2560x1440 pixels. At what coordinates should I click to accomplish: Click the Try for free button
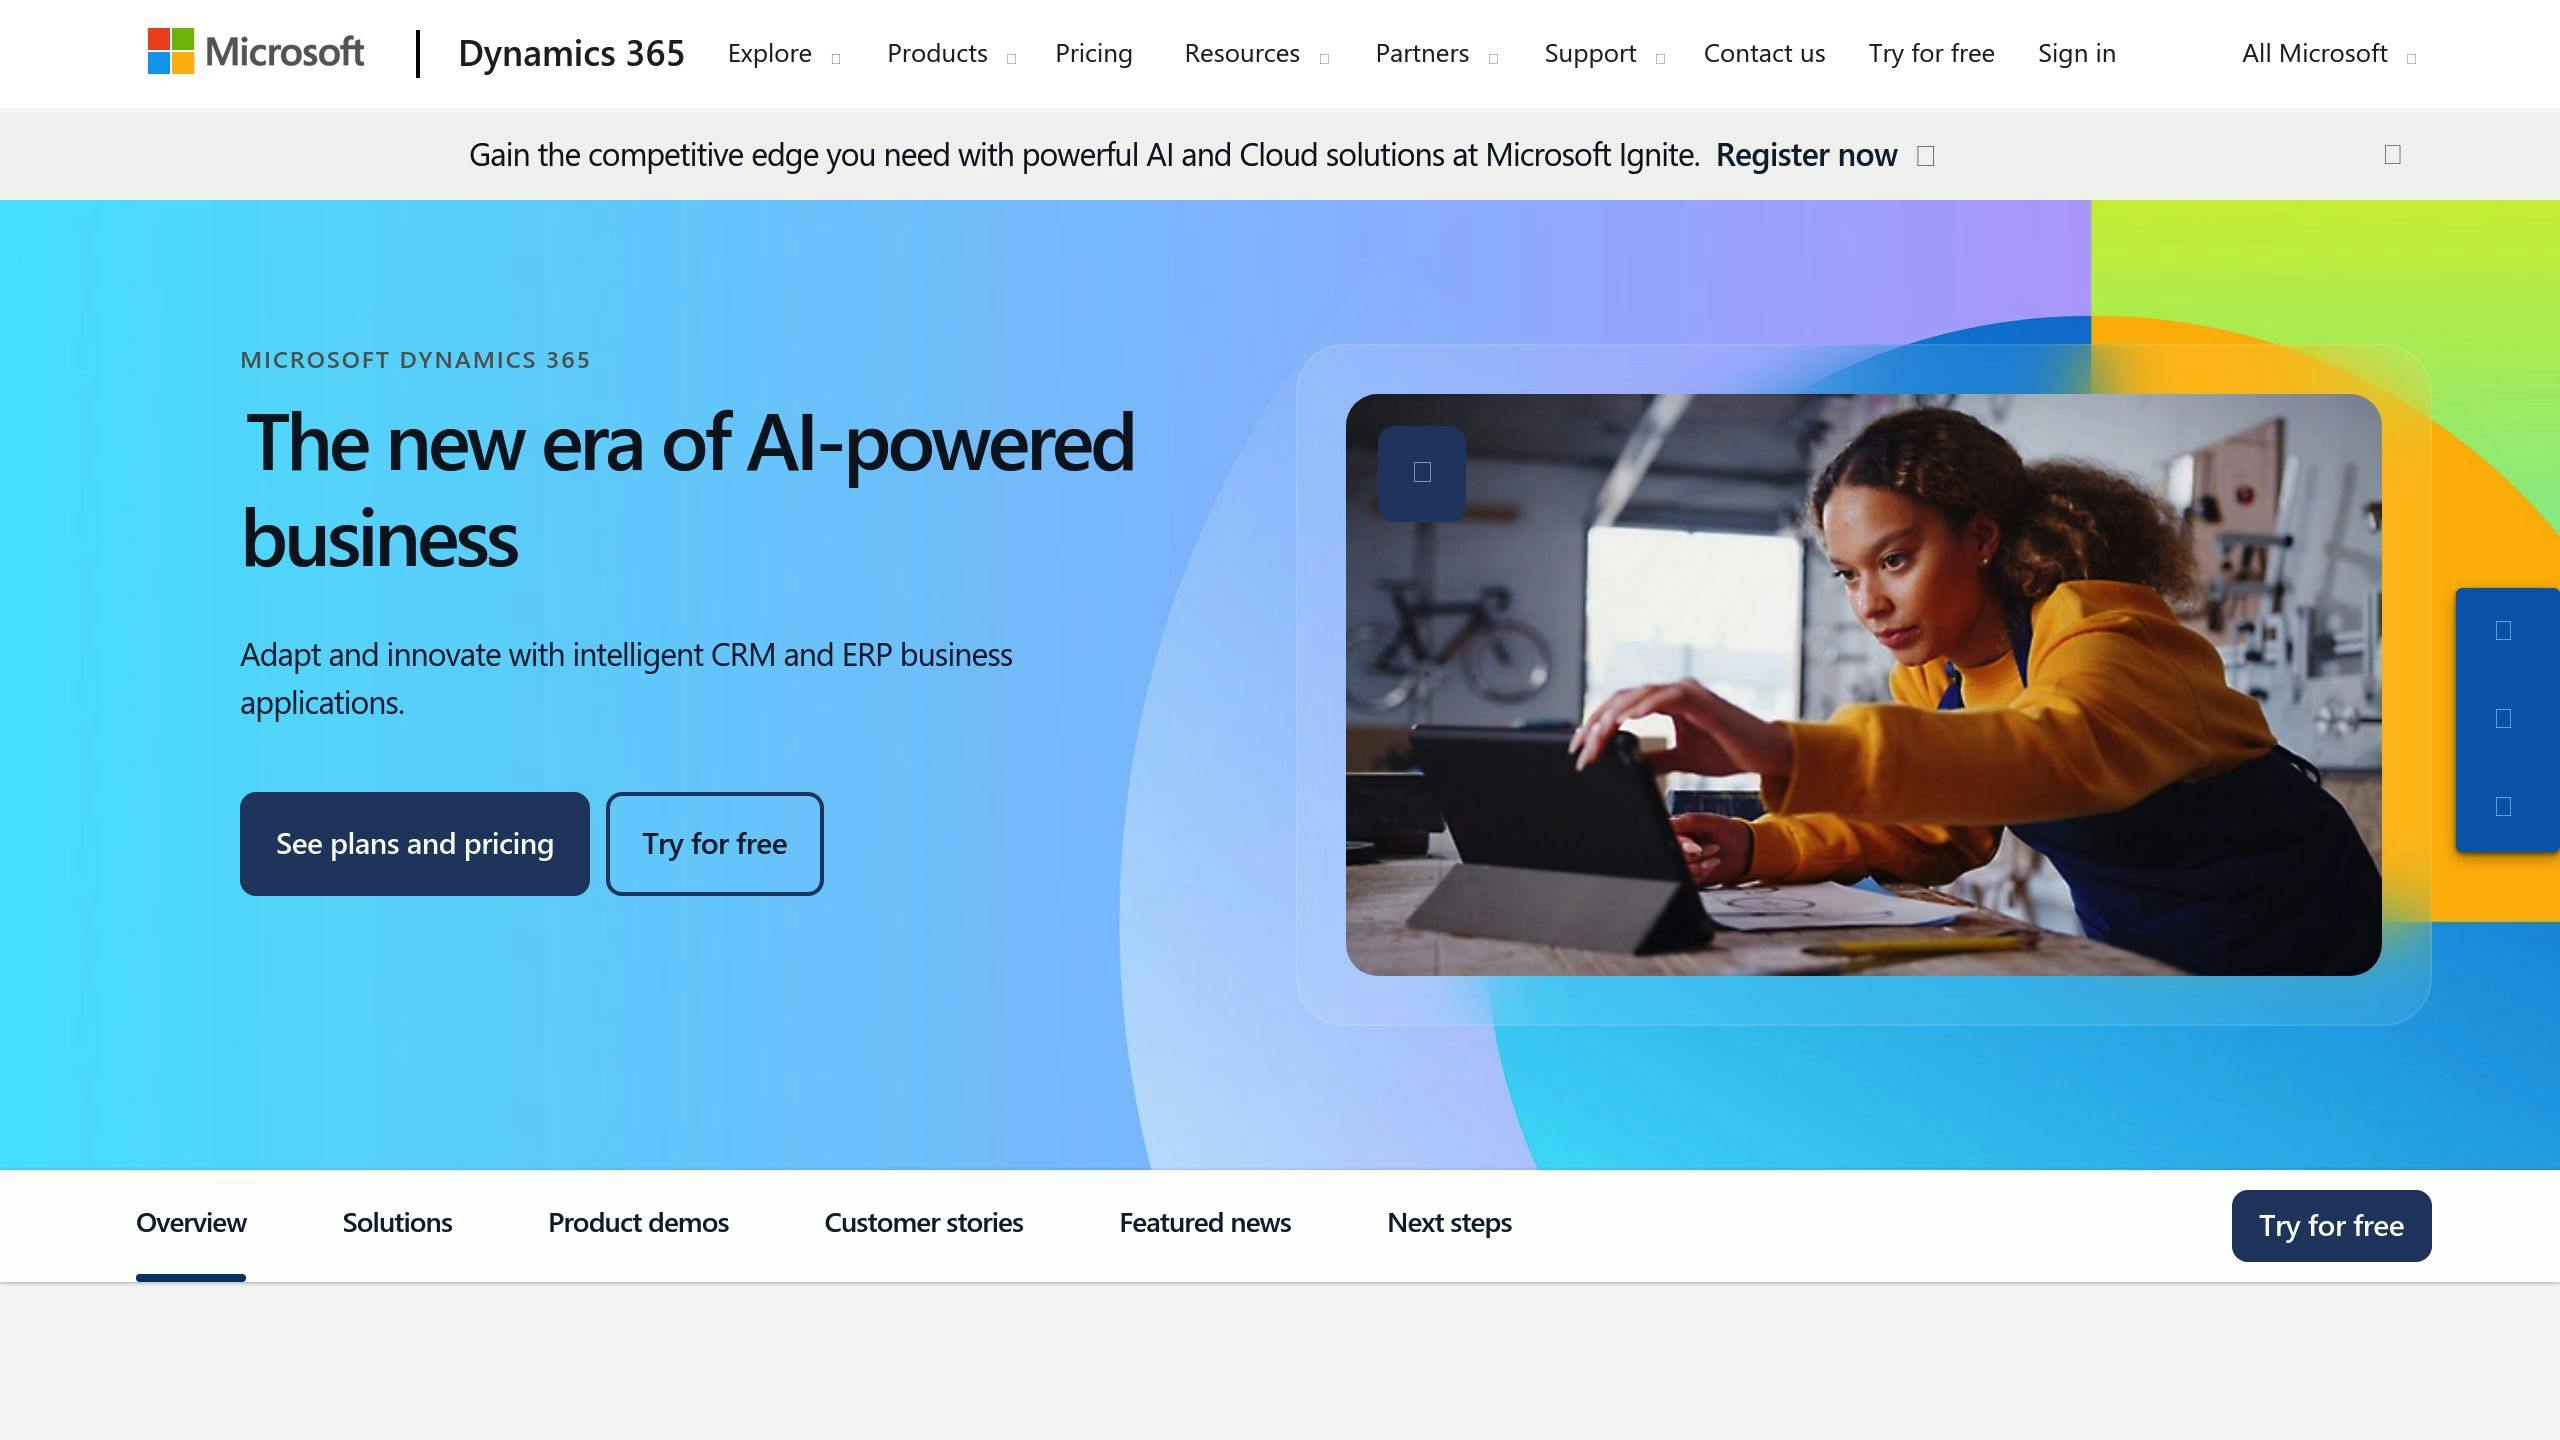714,842
